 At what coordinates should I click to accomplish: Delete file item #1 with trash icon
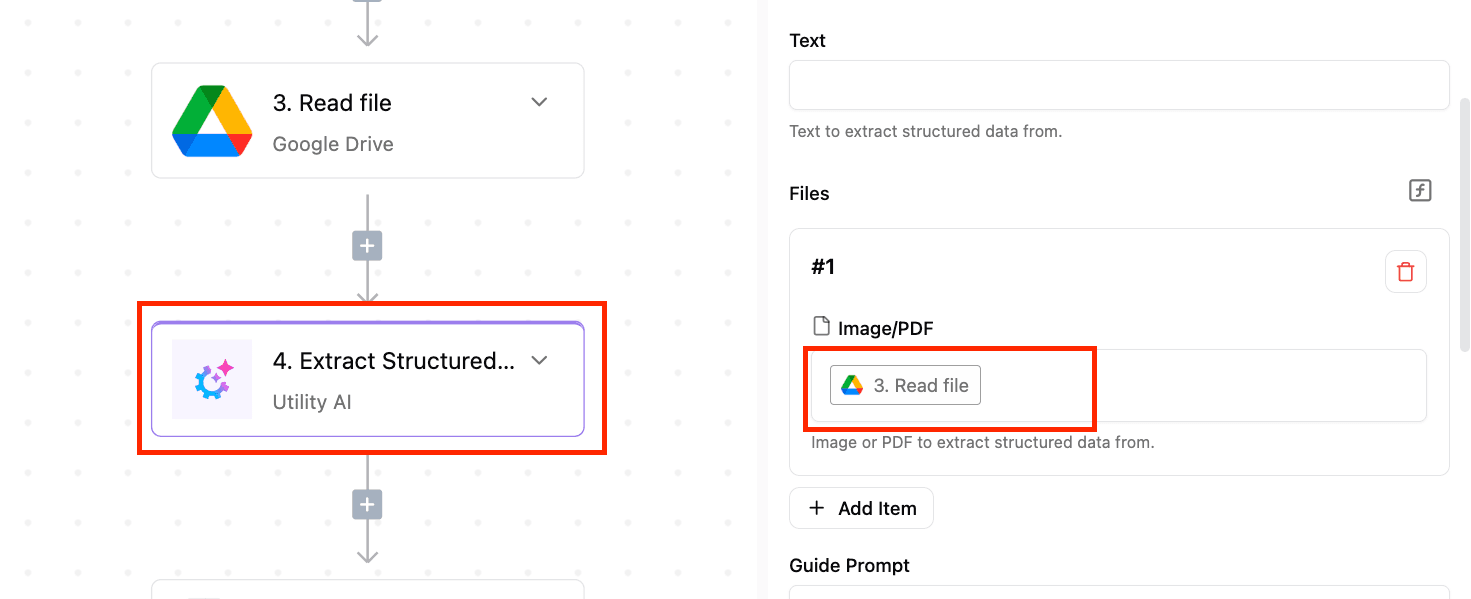pos(1405,271)
